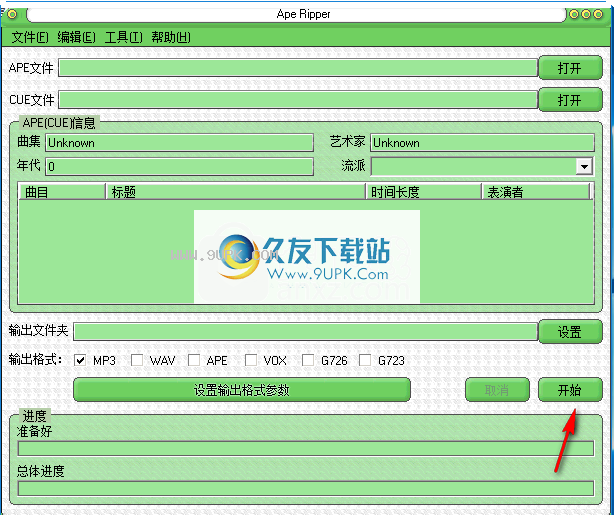Click 打开 button for CUE文件
The width and height of the screenshot is (614, 515).
(x=570, y=100)
